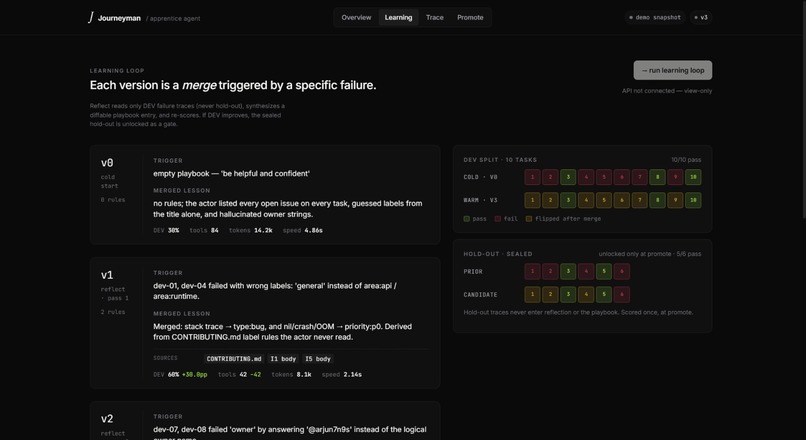Click the '14.2k' tokens value
806x440 pixels.
(x=263, y=231)
